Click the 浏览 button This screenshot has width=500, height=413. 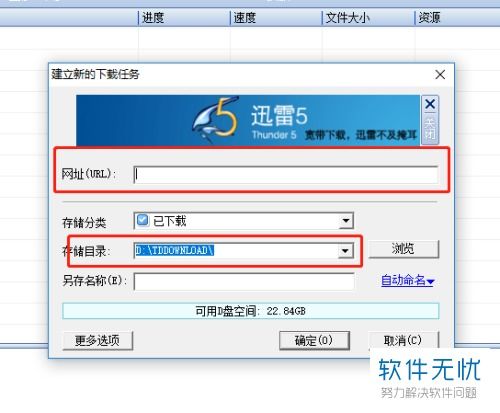pos(404,249)
